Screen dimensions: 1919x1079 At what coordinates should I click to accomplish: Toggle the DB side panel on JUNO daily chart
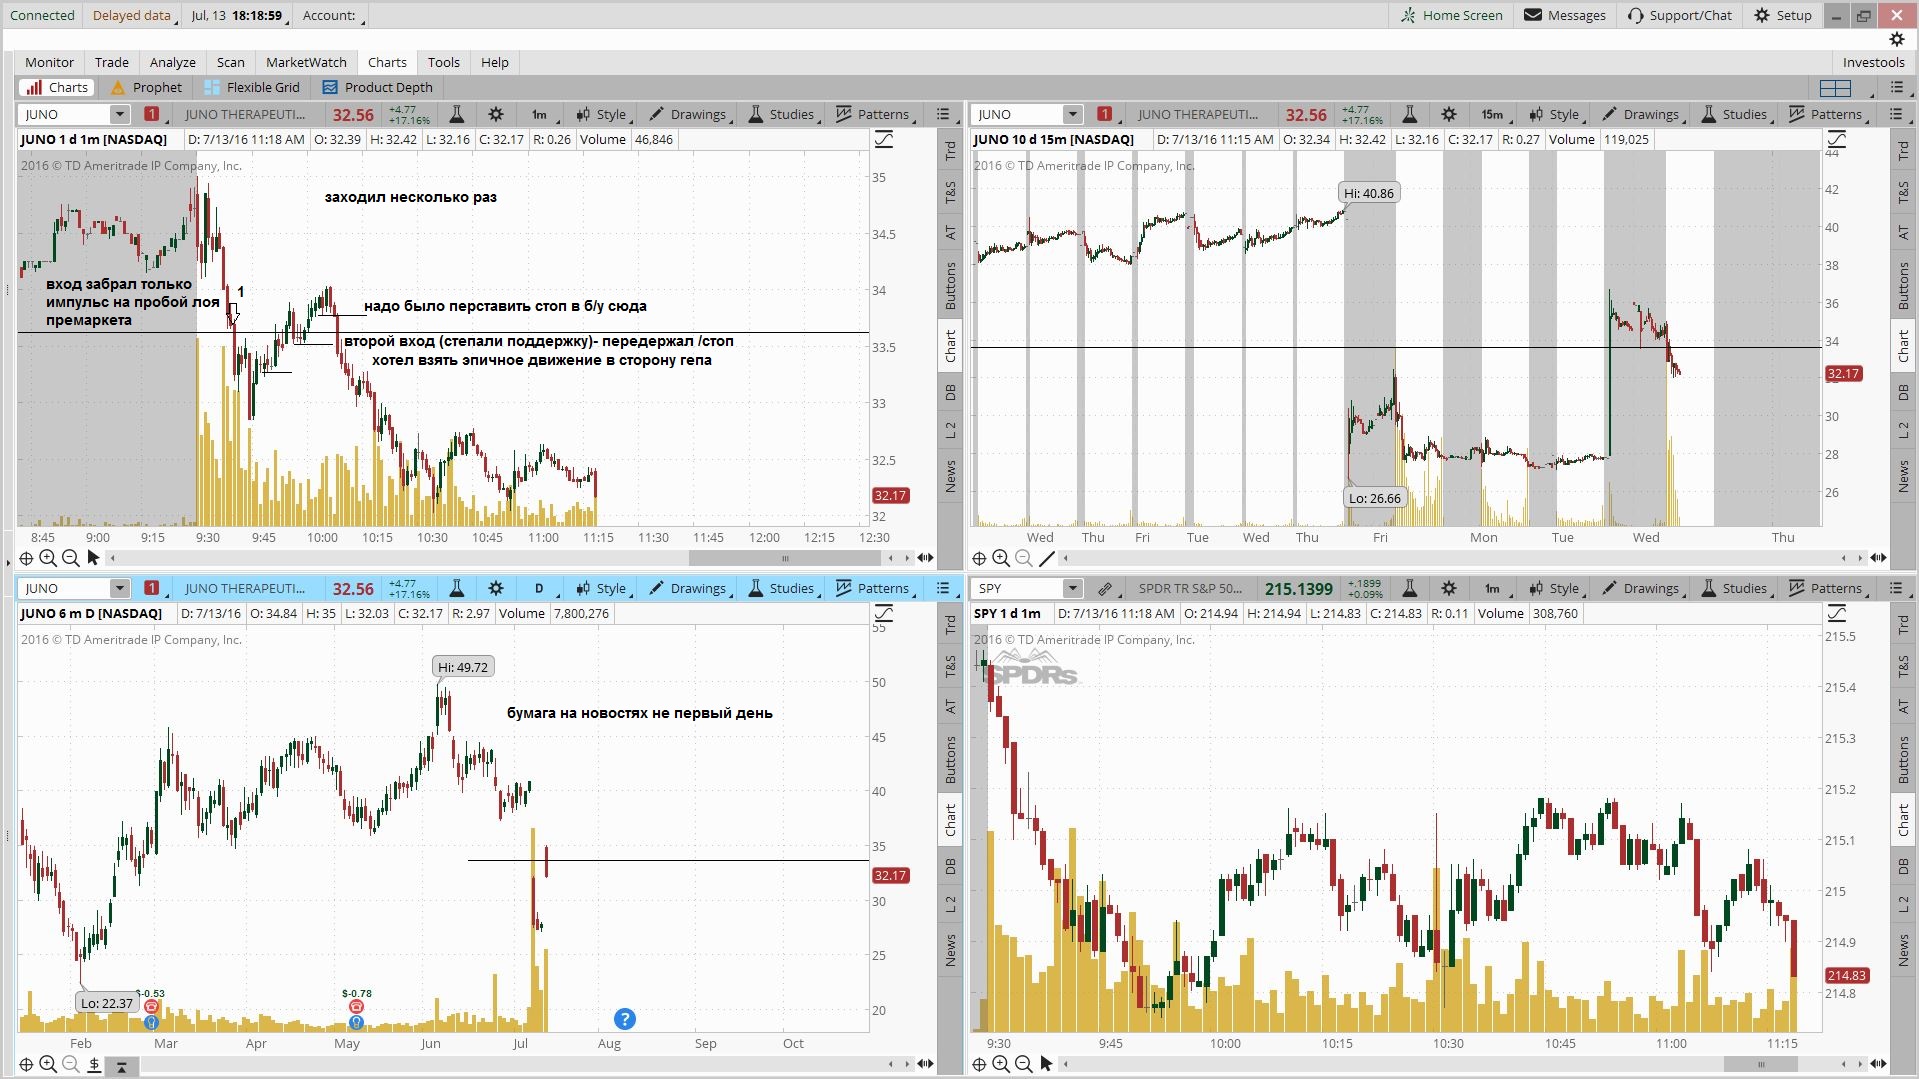(950, 866)
